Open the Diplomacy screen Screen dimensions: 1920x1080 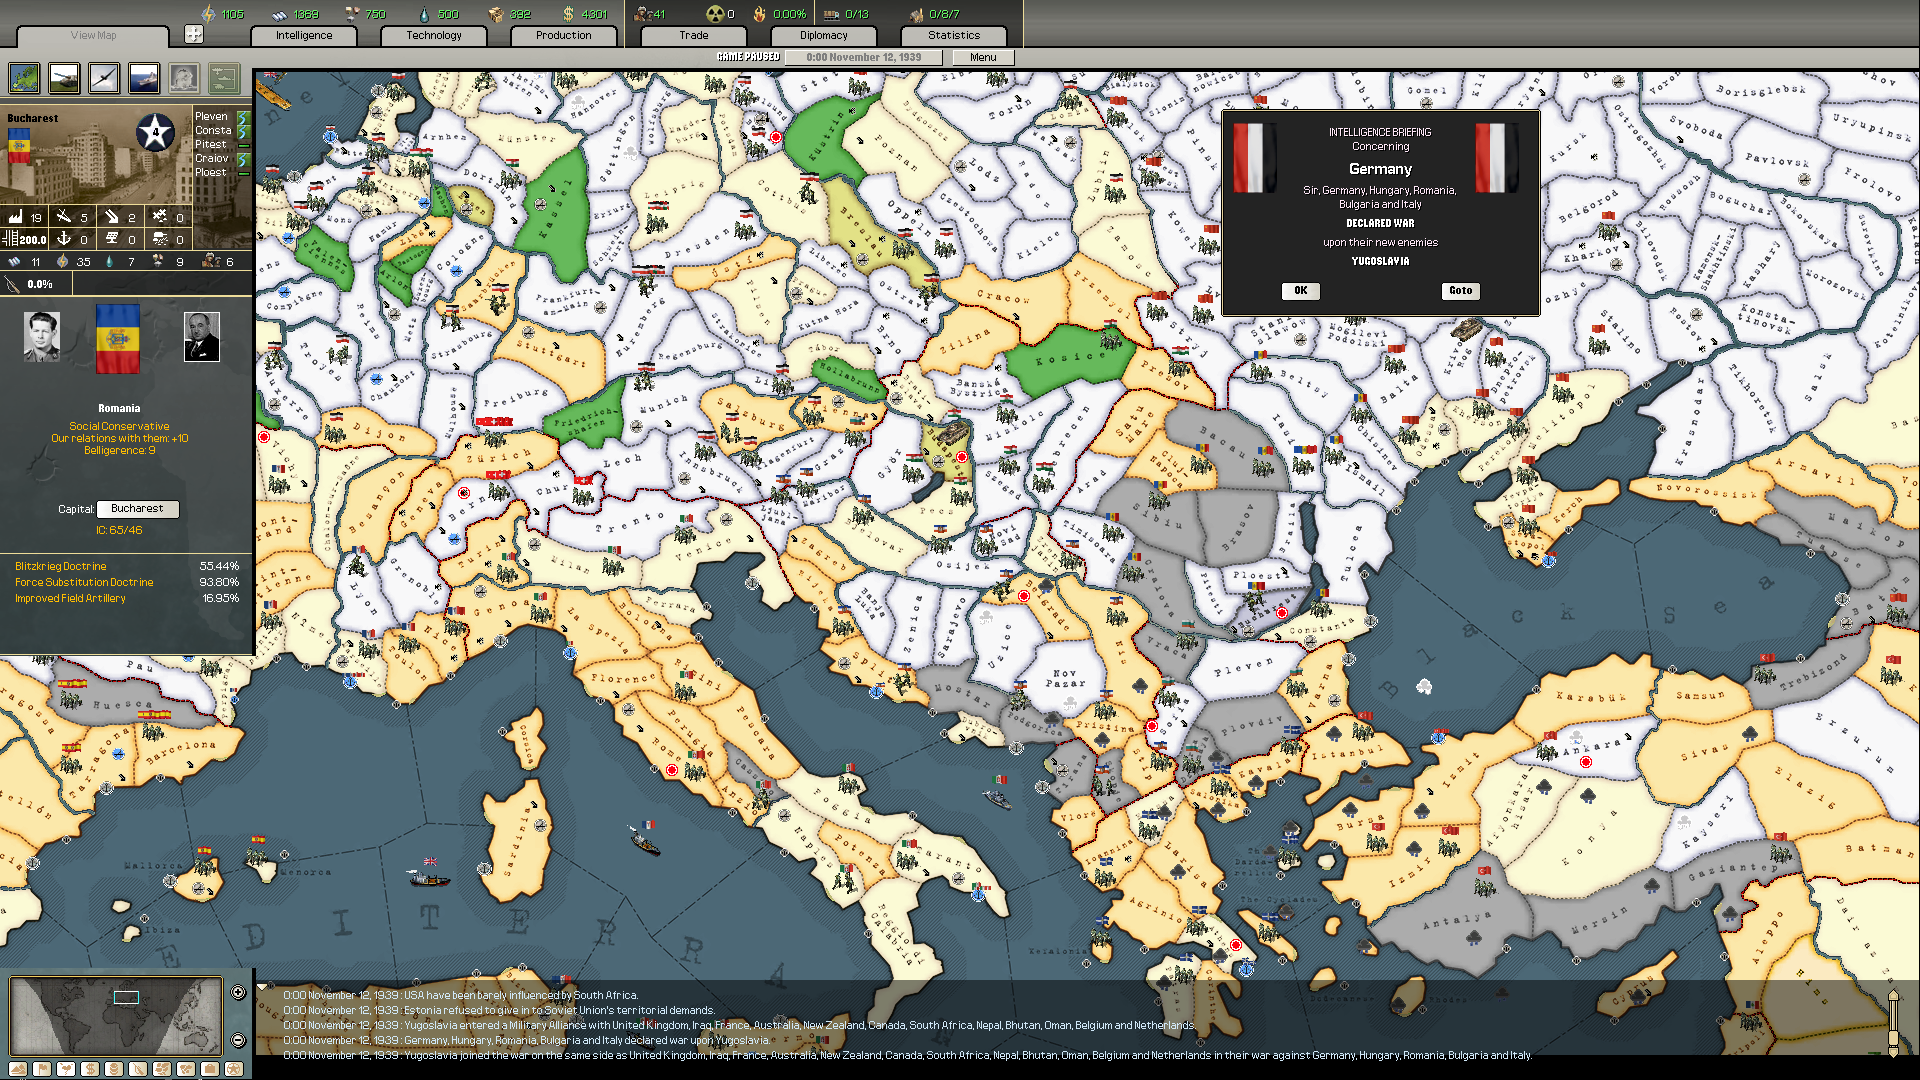click(x=823, y=35)
